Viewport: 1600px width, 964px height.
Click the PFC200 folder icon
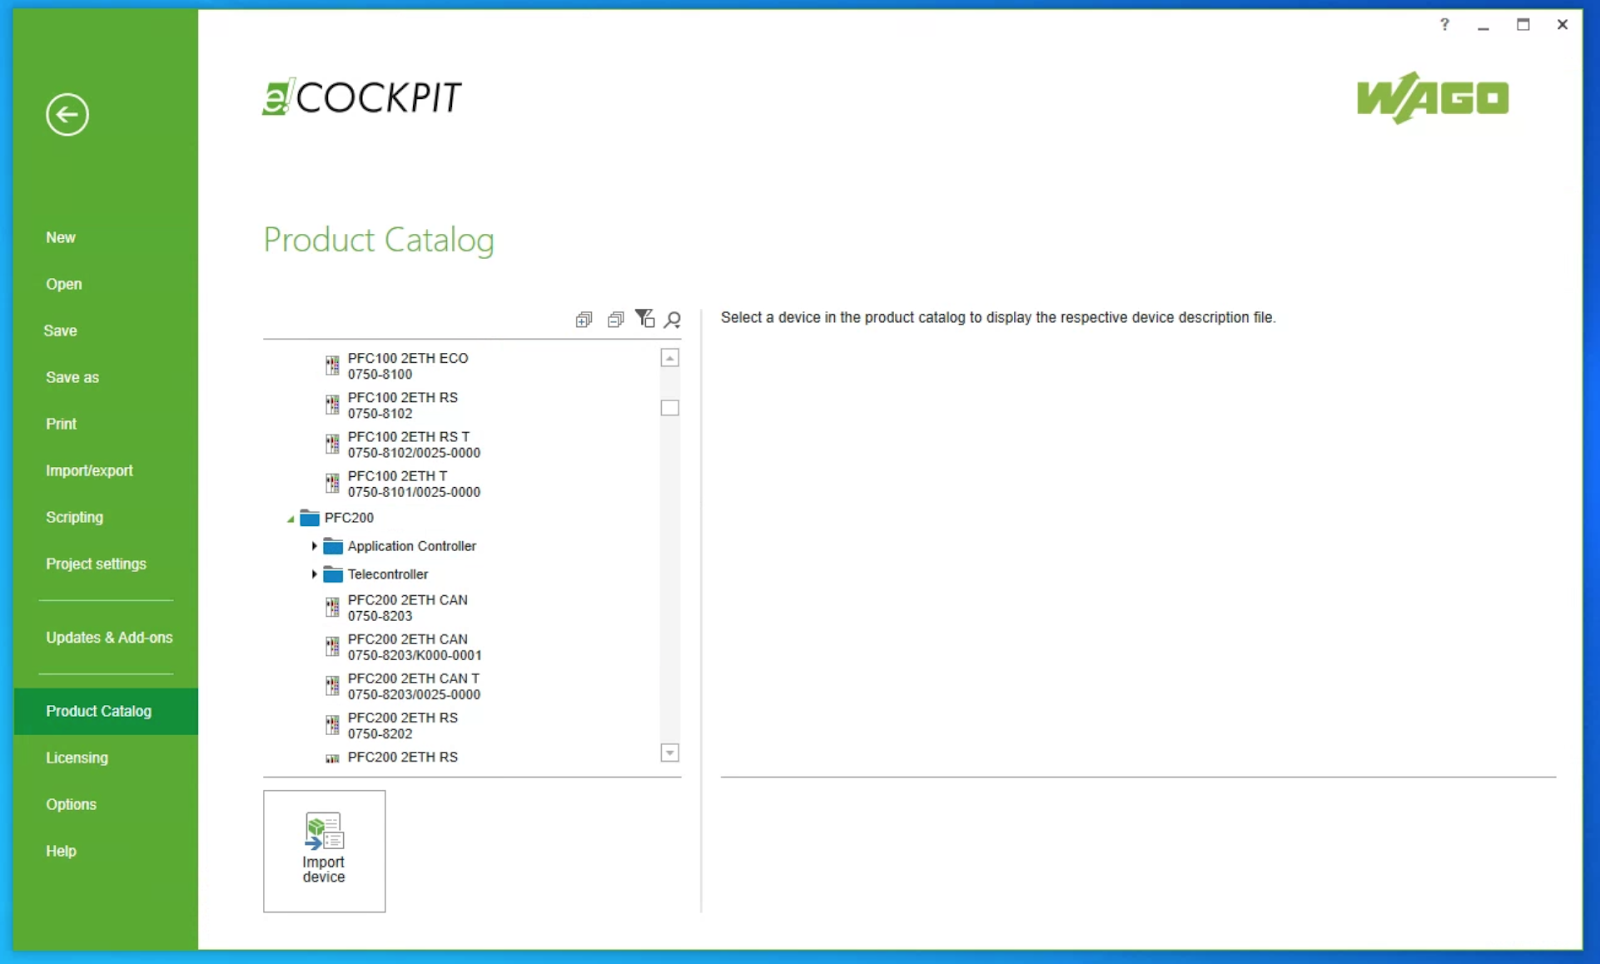310,518
